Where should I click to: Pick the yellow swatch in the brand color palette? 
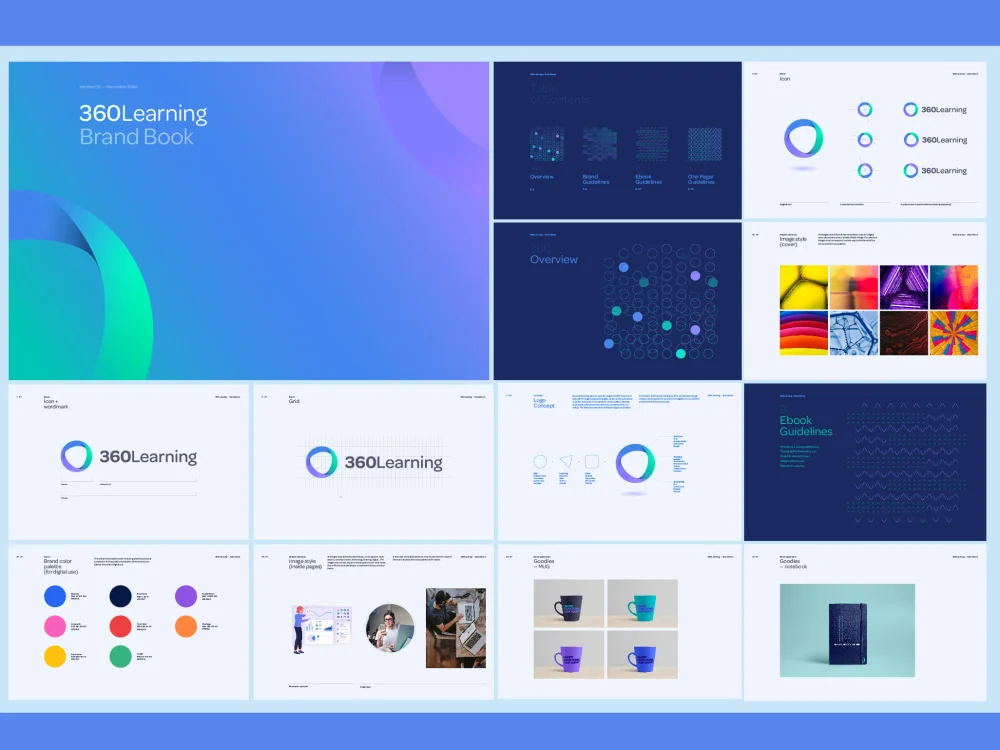pyautogui.click(x=55, y=657)
